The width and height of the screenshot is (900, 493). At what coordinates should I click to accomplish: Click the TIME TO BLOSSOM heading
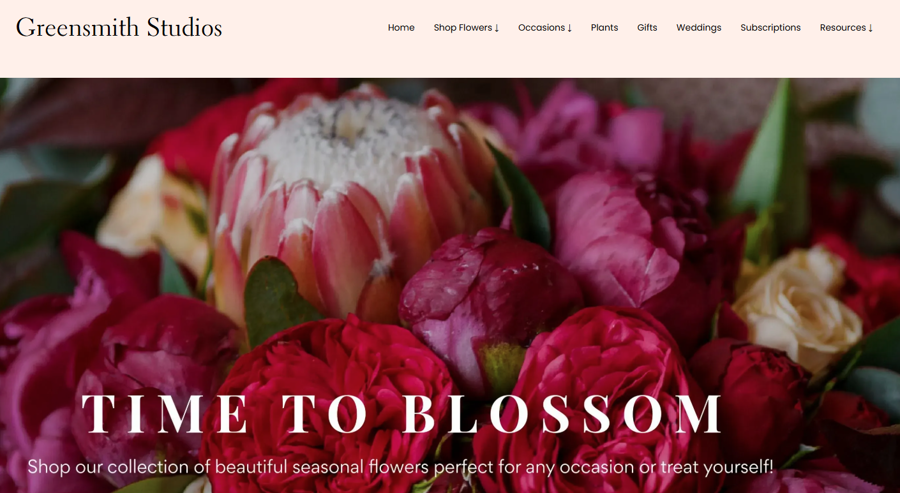click(x=401, y=414)
